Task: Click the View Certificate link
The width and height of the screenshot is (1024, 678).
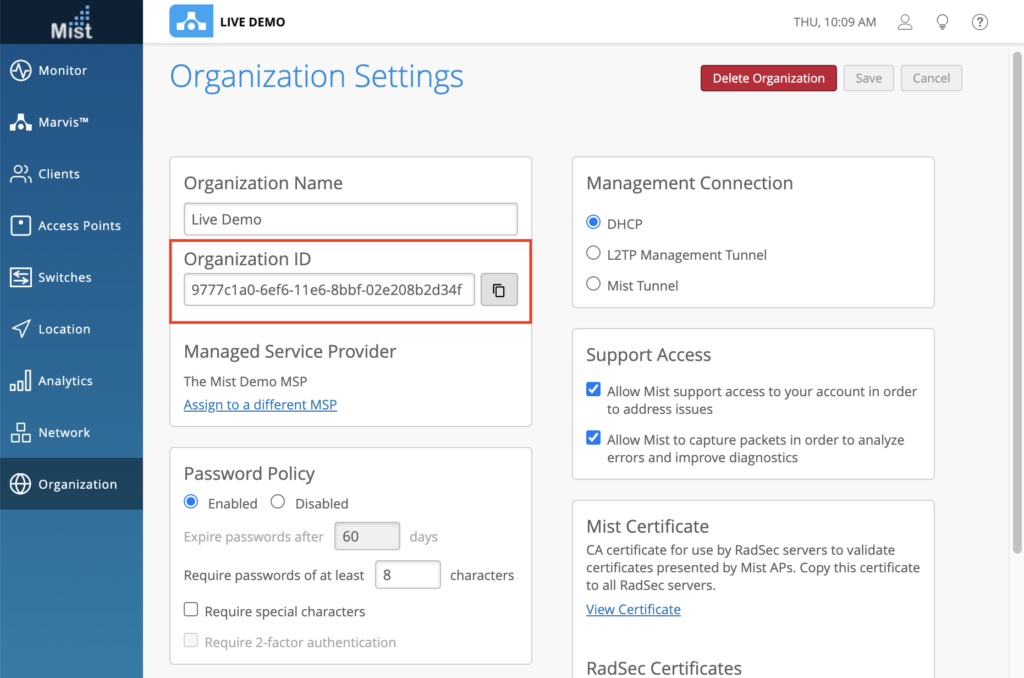Action: (633, 609)
